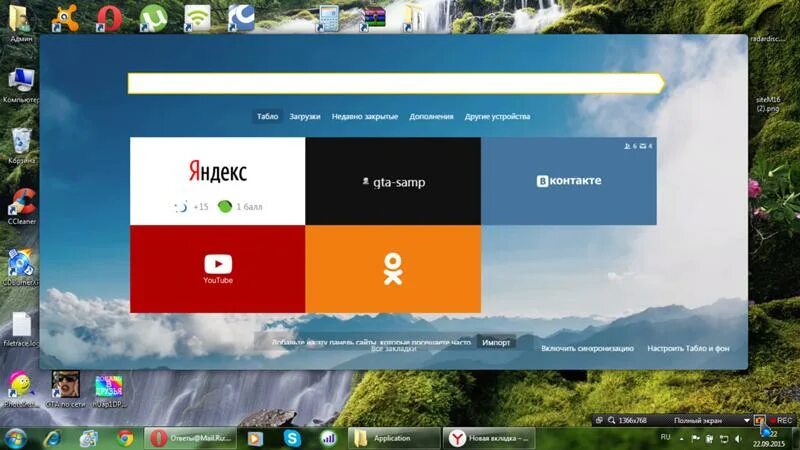Select the filetrace.log file icon
Viewport: 800px width, 450px height.
click(x=21, y=329)
